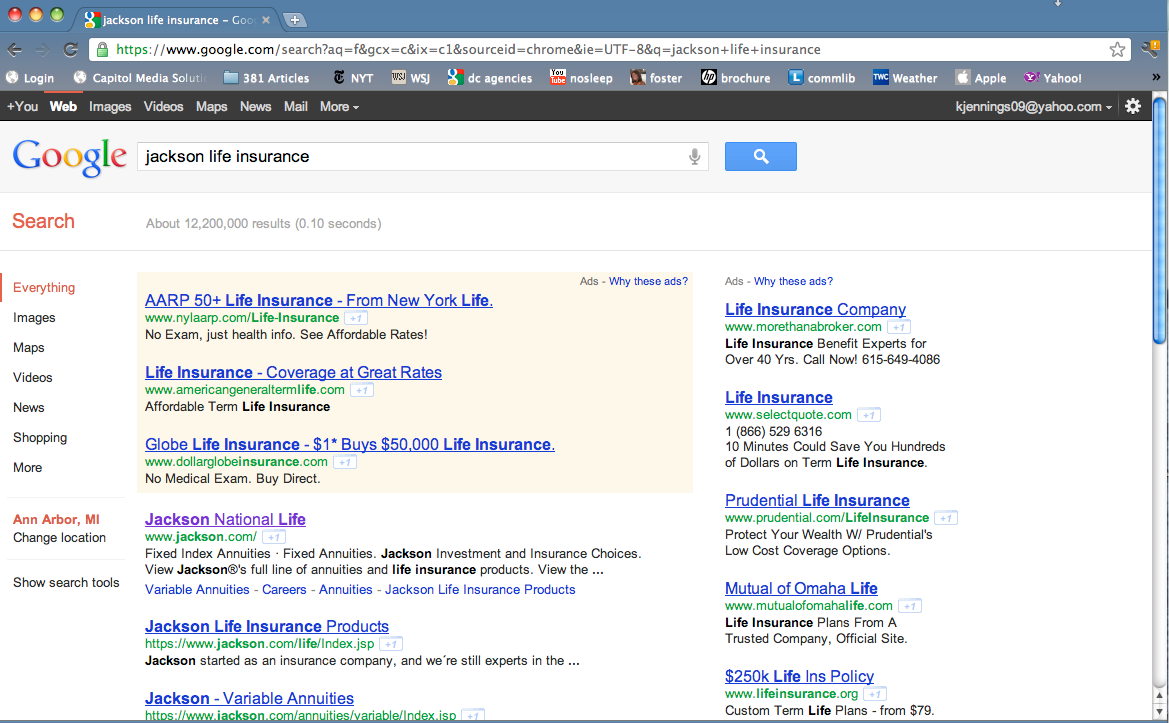Open the commlib bookmark
The height and width of the screenshot is (723, 1169).
point(822,78)
